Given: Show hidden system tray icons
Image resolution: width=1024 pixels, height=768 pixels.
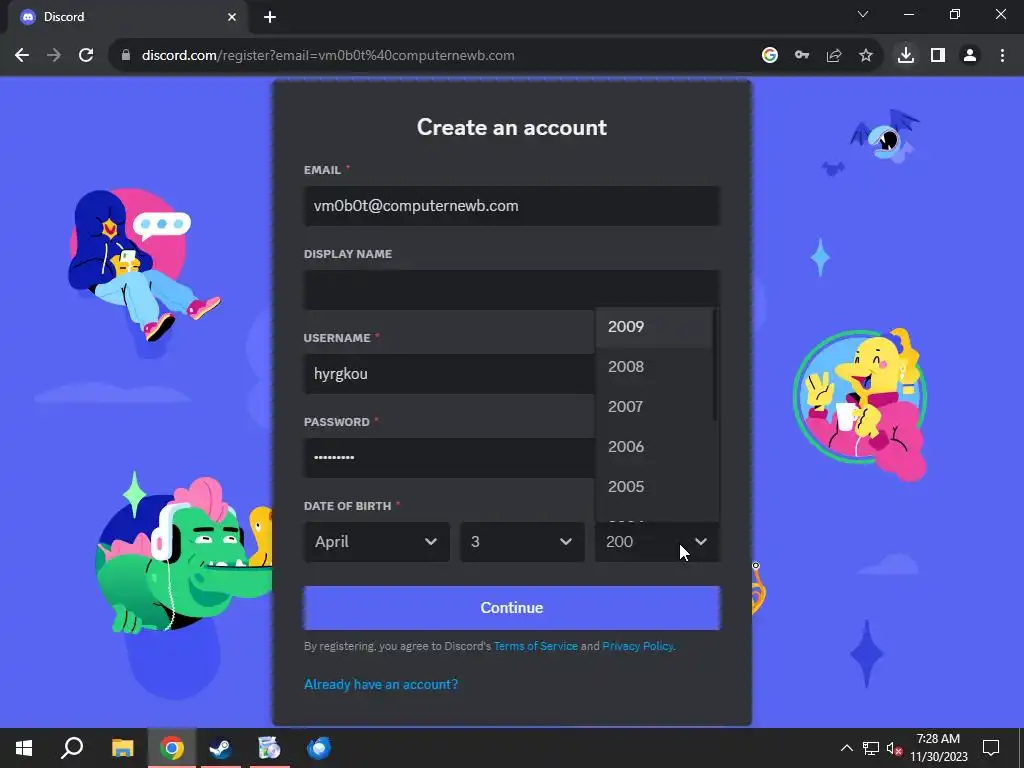Looking at the screenshot, I should point(846,748).
